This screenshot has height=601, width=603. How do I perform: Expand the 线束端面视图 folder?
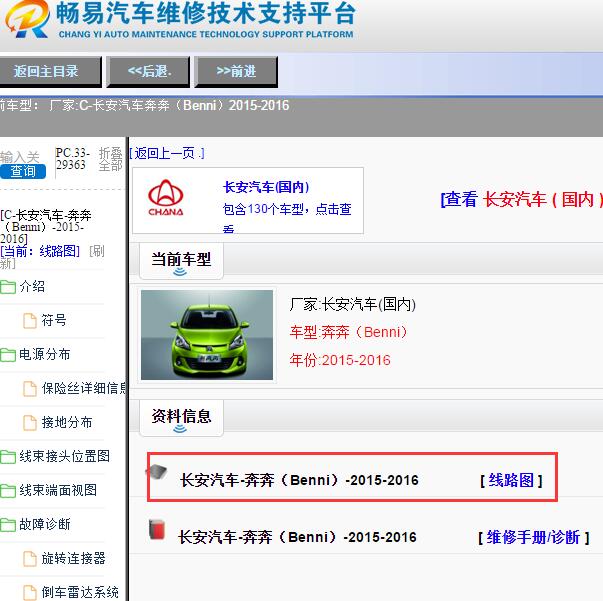pyautogui.click(x=58, y=490)
